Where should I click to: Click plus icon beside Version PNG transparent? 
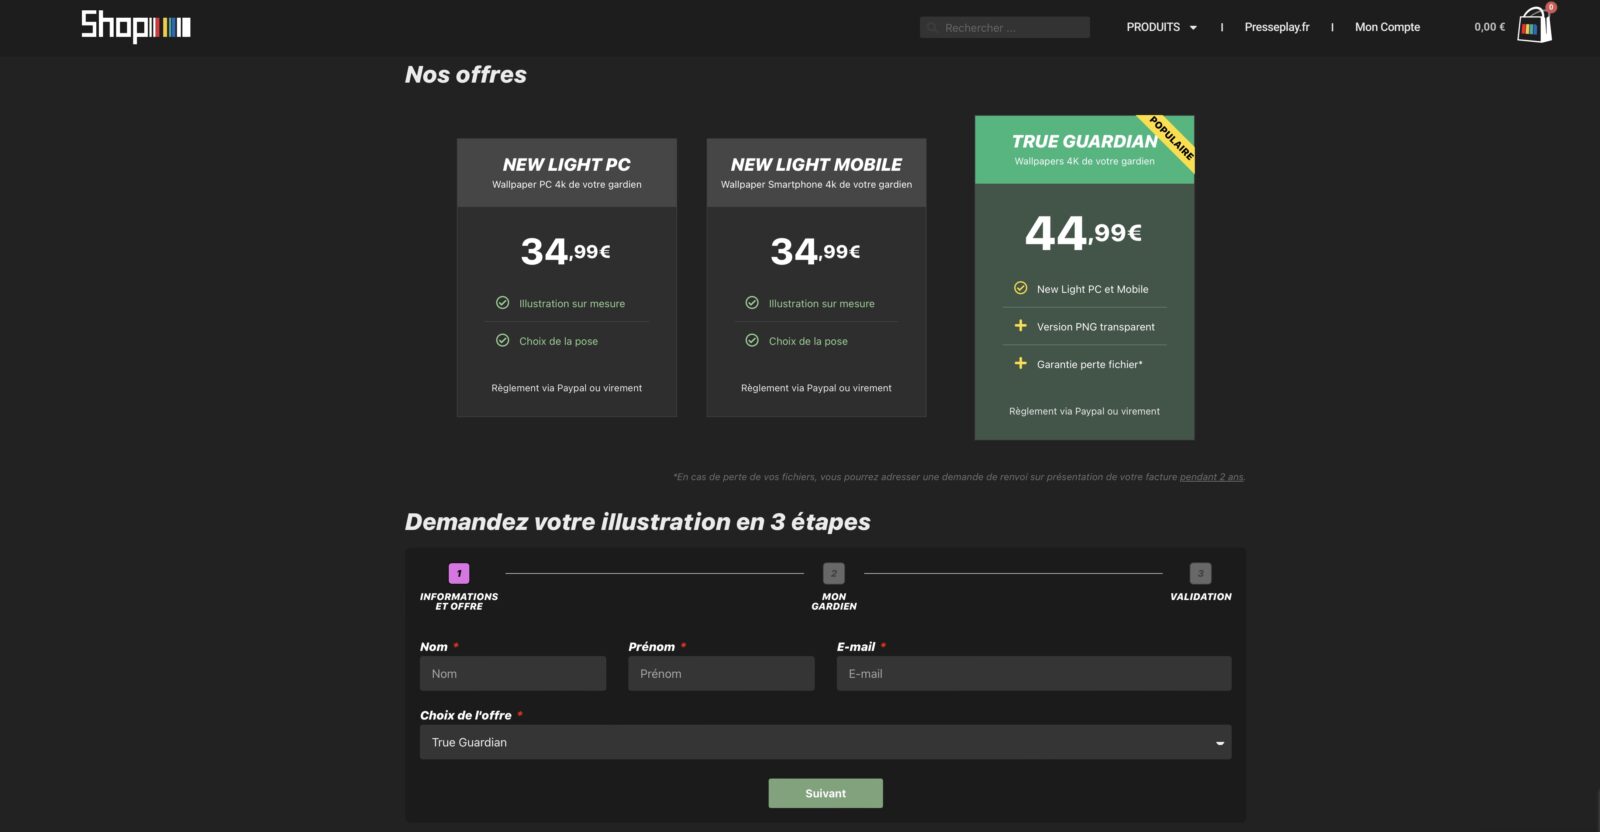(1020, 326)
